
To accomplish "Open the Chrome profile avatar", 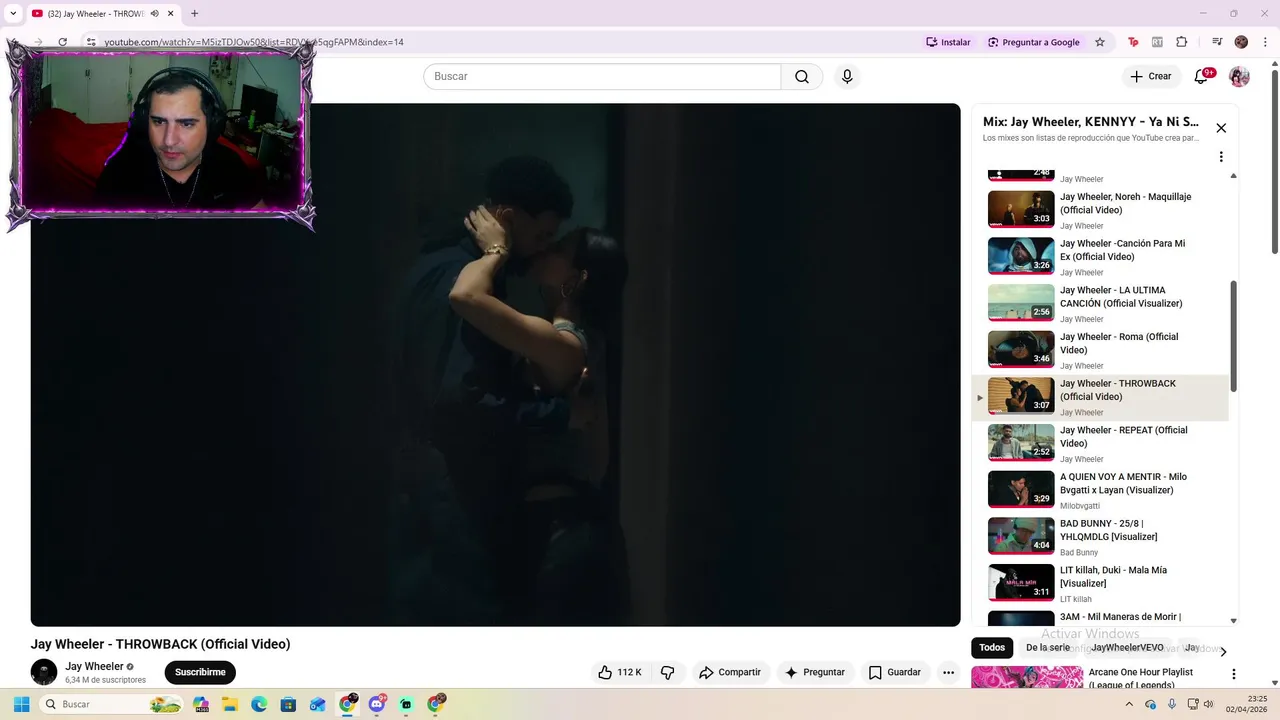I will 1241,42.
